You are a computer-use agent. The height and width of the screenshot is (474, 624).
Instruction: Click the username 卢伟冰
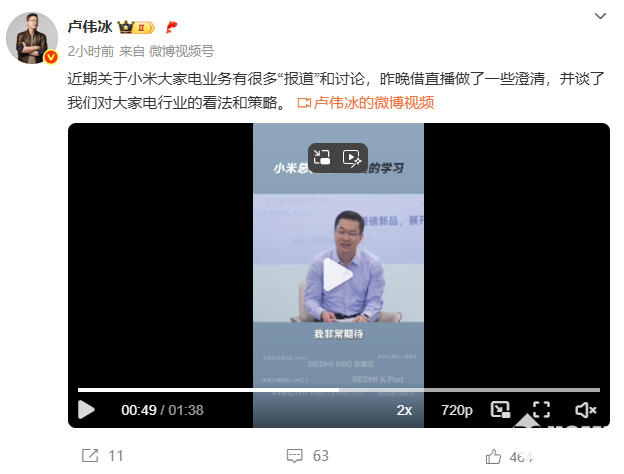click(90, 27)
